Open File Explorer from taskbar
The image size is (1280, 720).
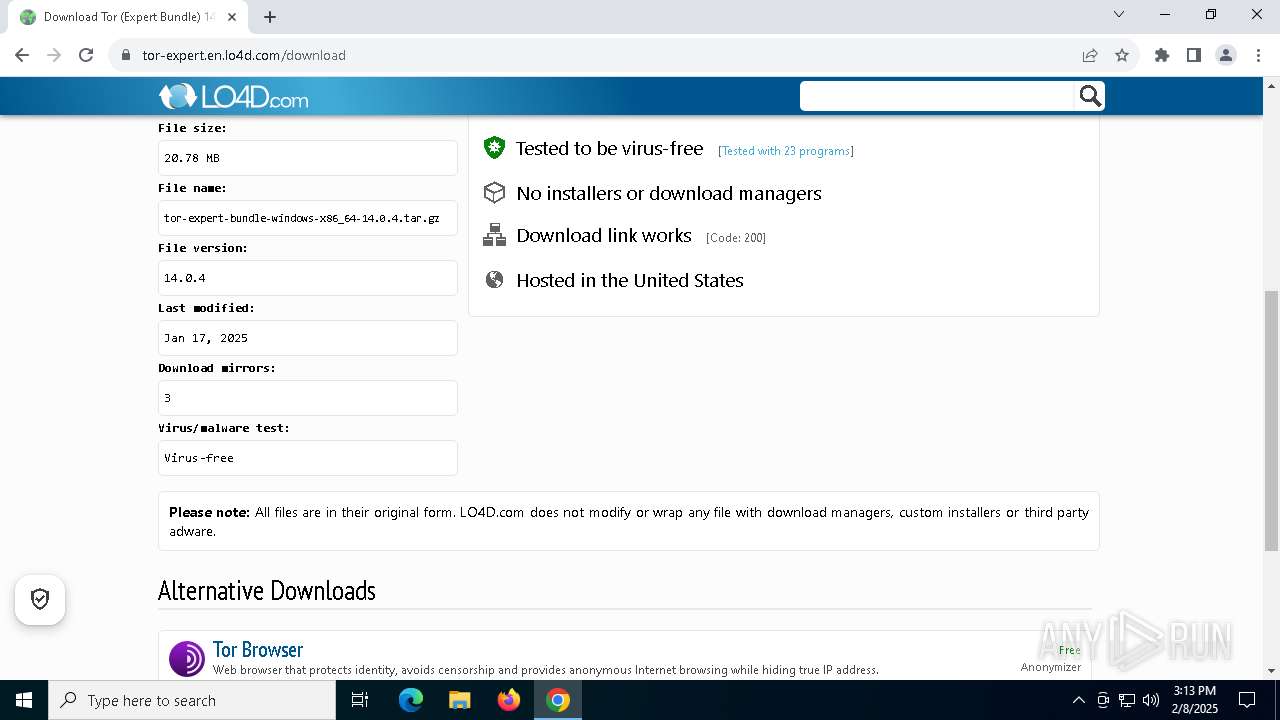coord(459,700)
